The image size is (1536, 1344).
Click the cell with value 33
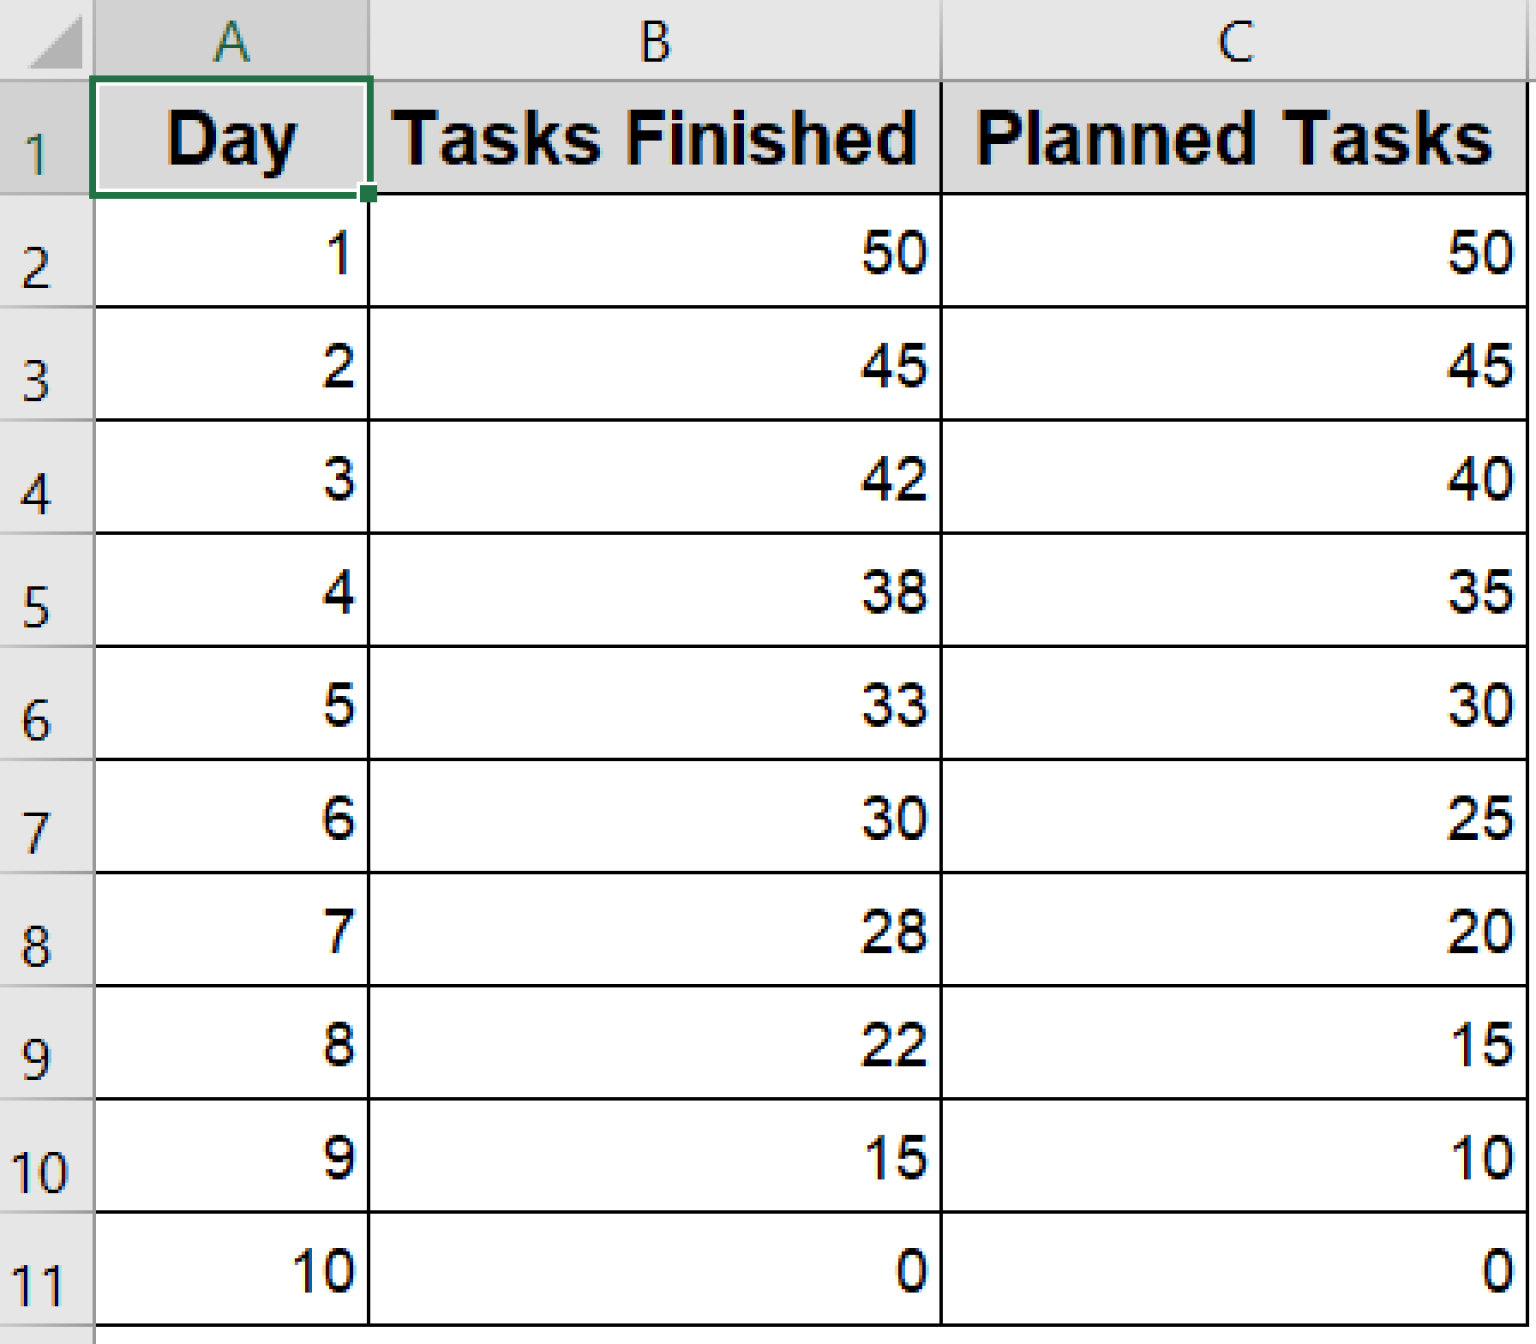655,709
